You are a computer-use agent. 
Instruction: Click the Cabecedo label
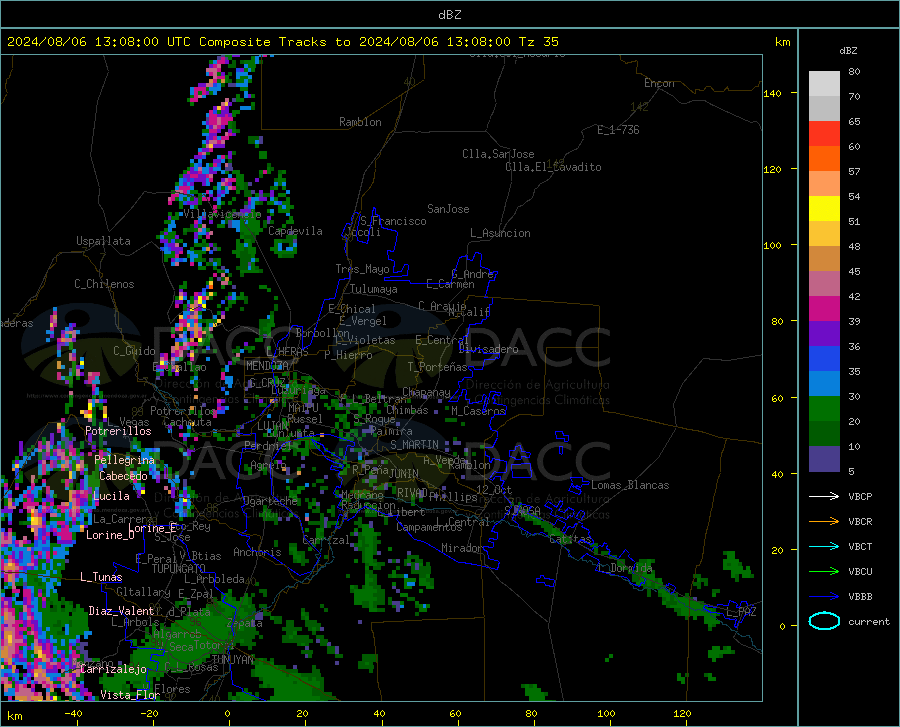click(123, 476)
